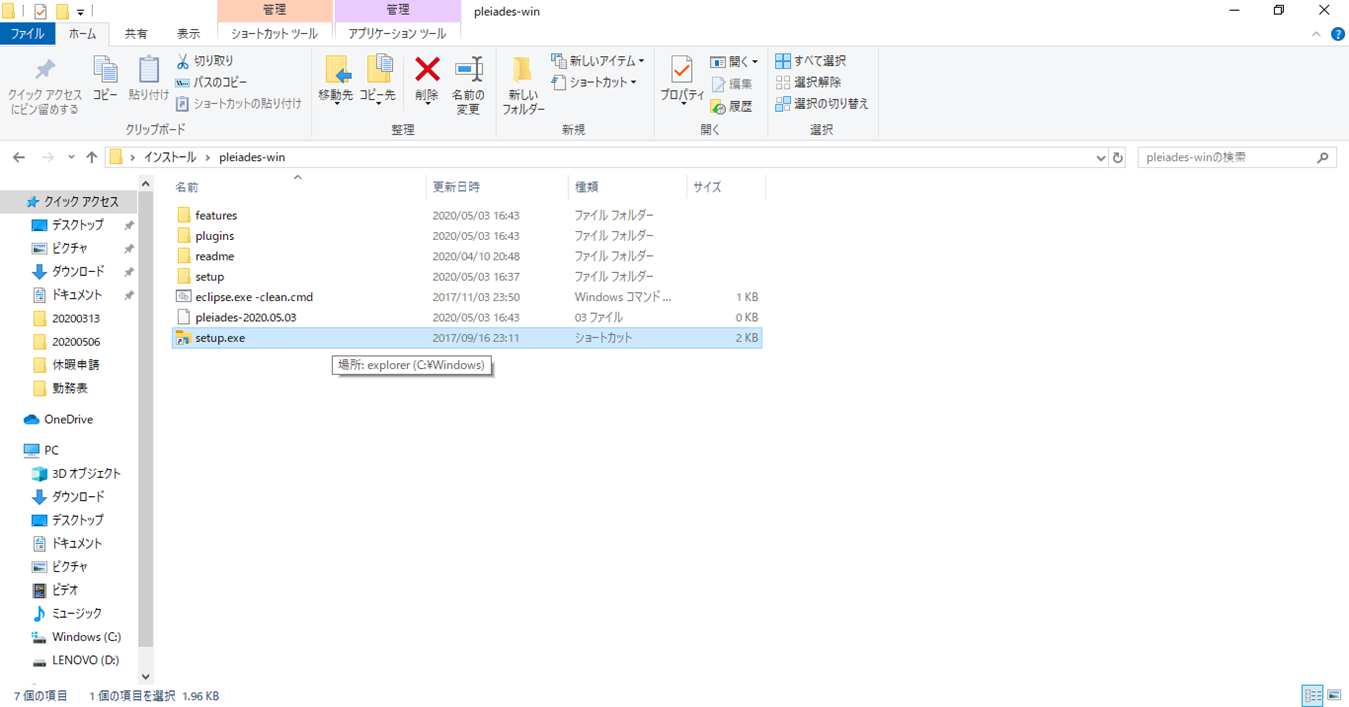Click Paste shortcut (ショートカットの貼り付け)
1349x707 pixels.
click(x=238, y=103)
